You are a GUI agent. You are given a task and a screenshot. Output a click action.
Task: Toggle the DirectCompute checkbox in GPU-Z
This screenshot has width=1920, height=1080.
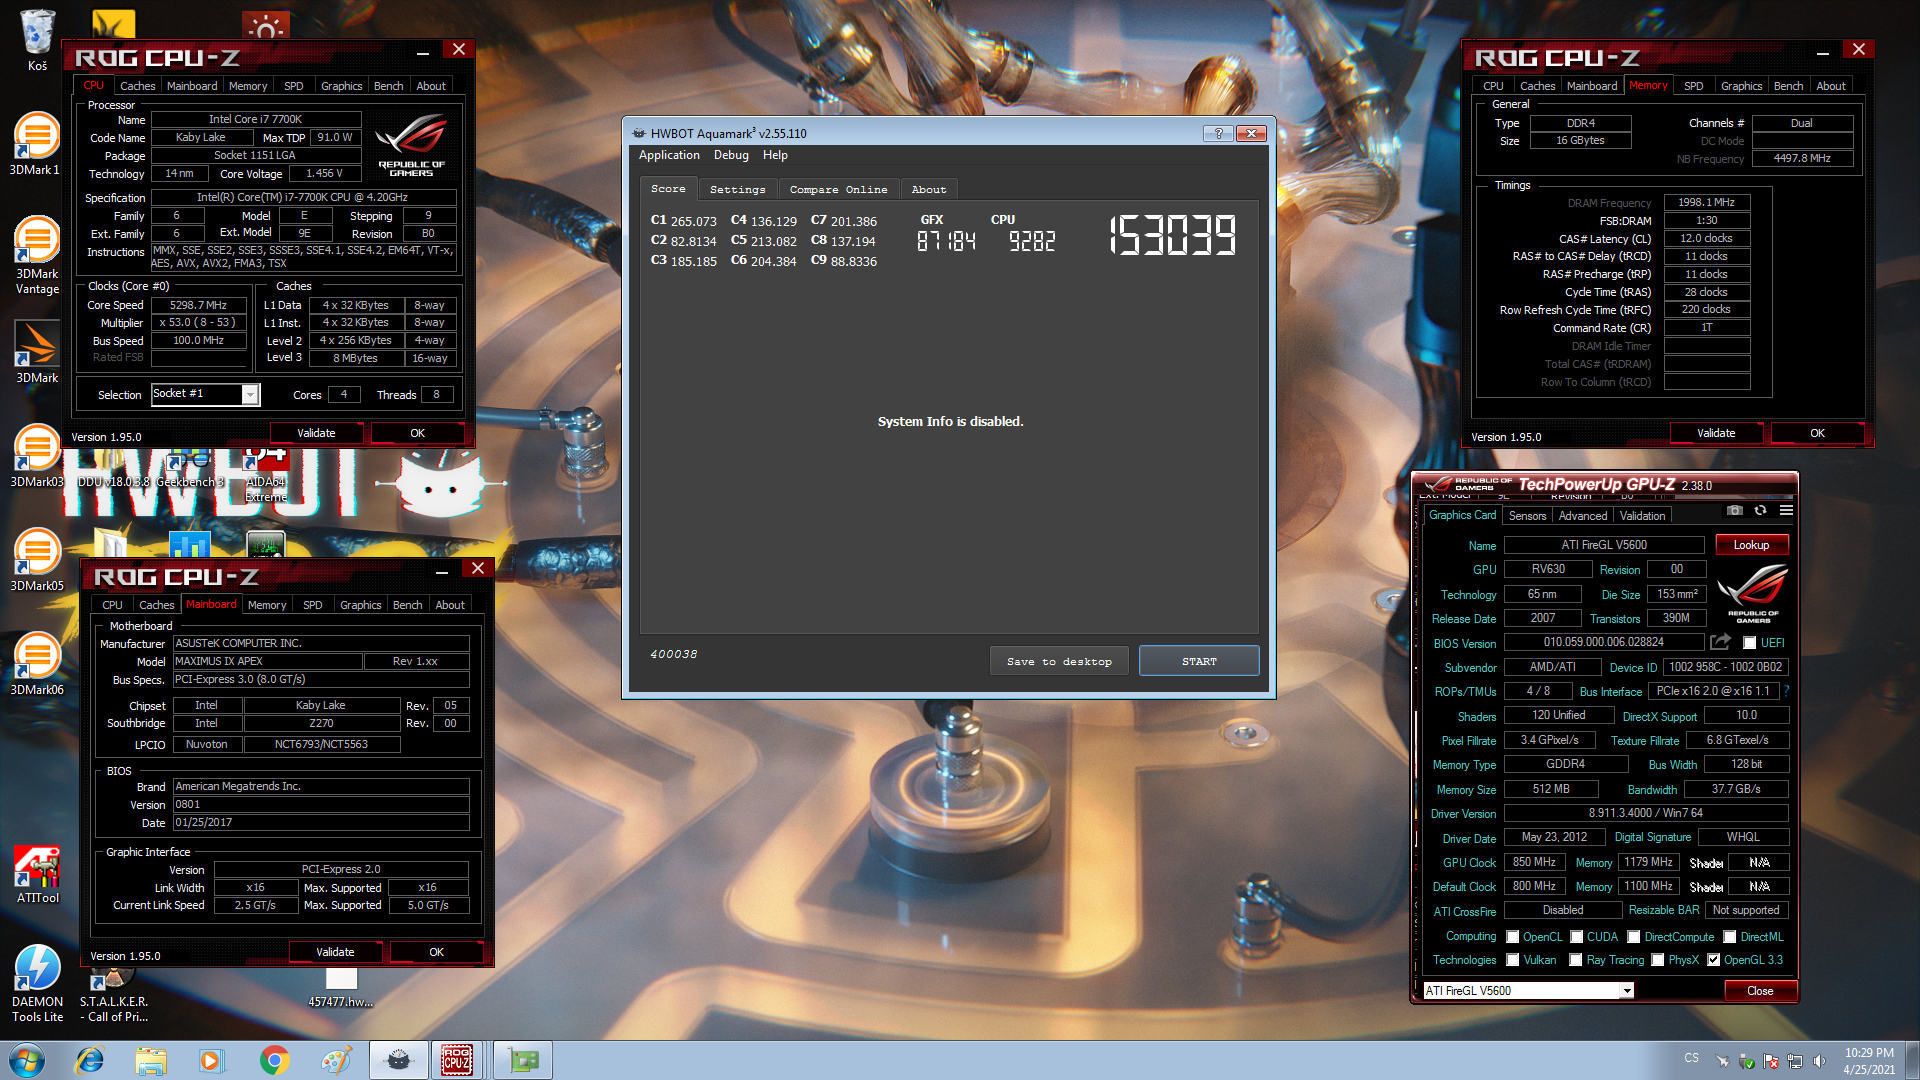click(x=1634, y=937)
